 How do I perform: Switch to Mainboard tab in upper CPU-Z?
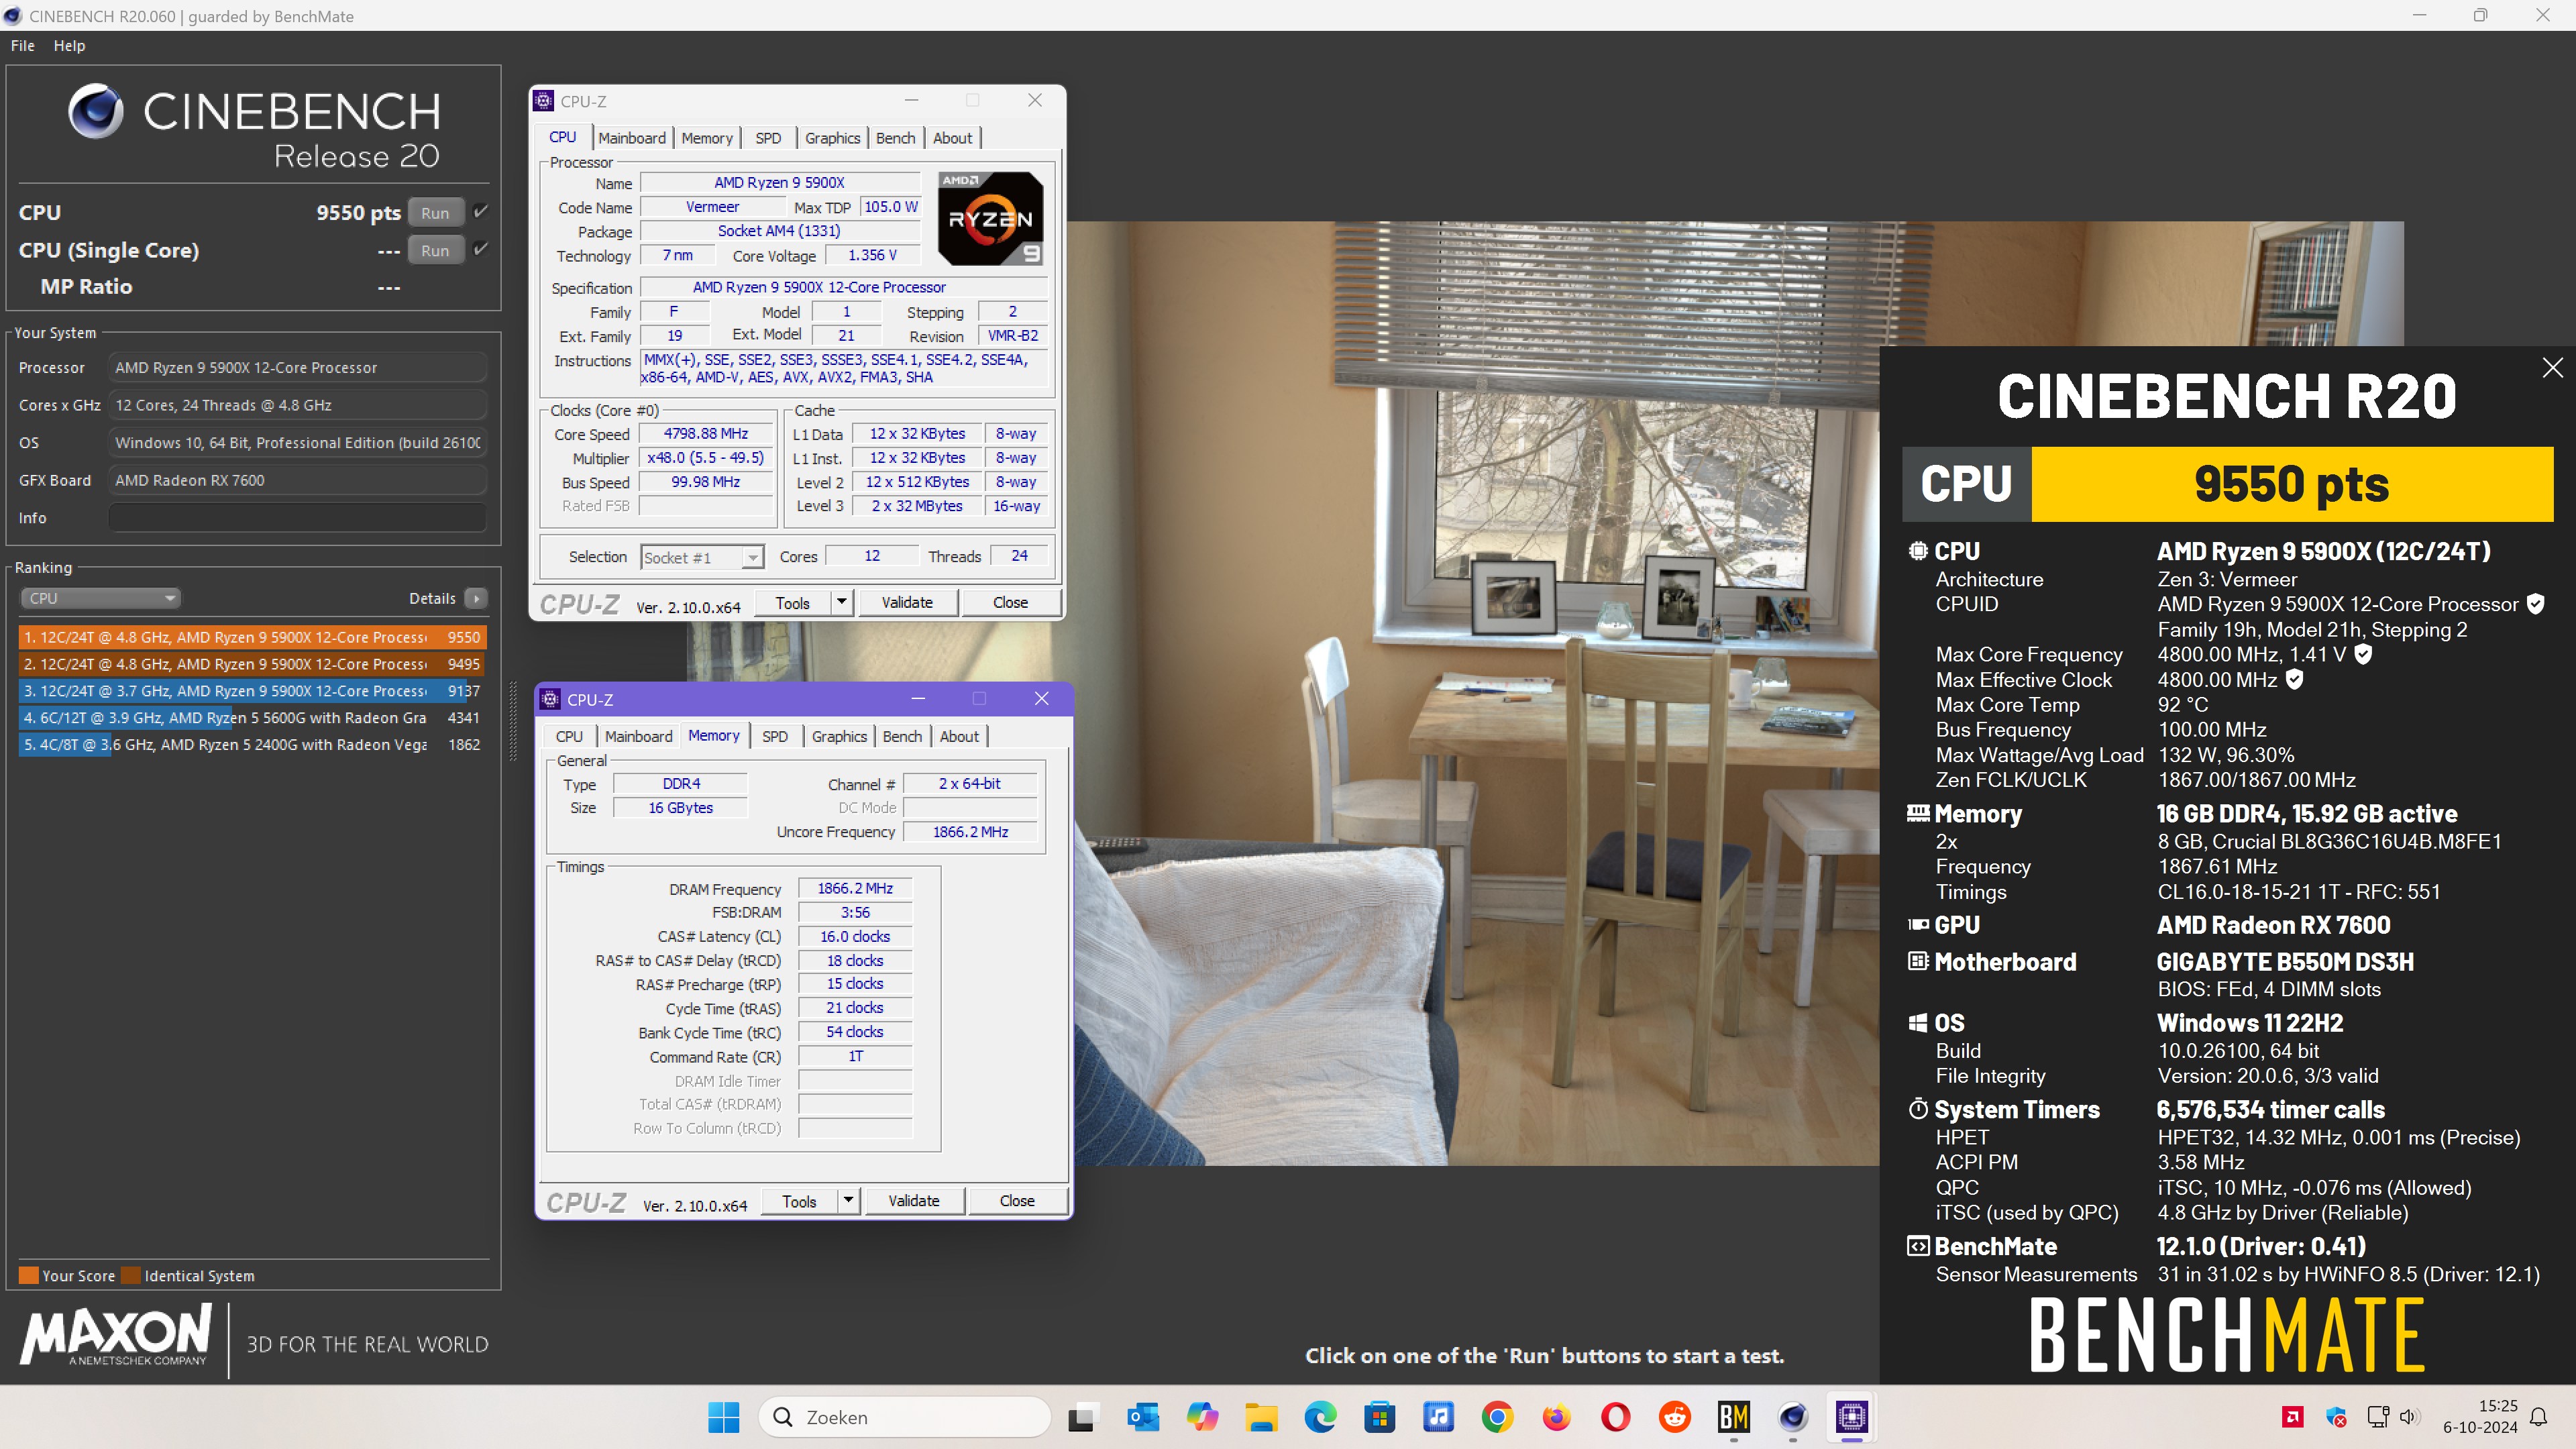[632, 138]
